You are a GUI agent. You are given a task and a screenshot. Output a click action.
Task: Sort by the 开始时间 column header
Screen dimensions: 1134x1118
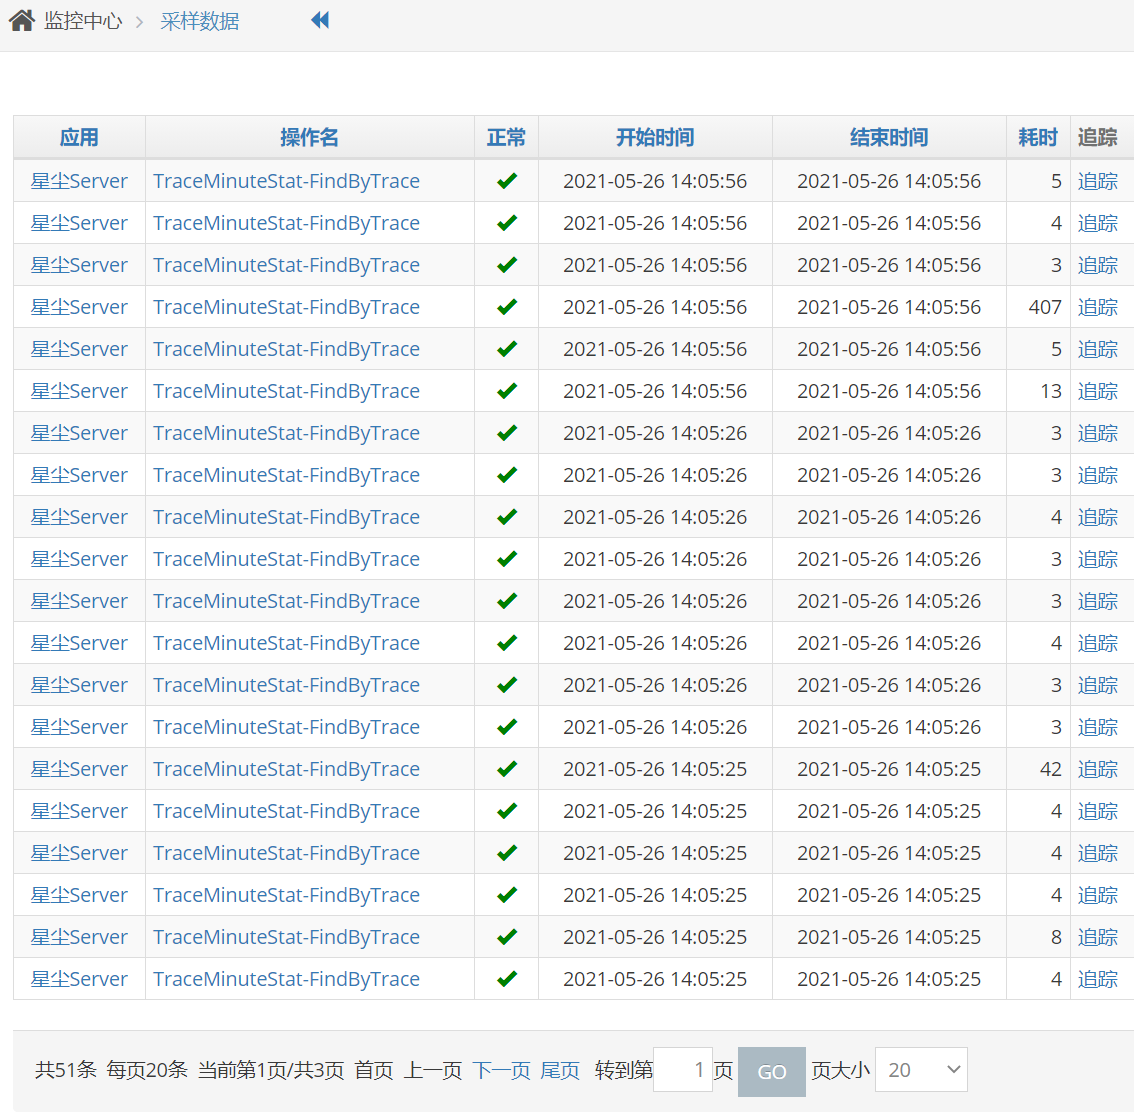655,137
